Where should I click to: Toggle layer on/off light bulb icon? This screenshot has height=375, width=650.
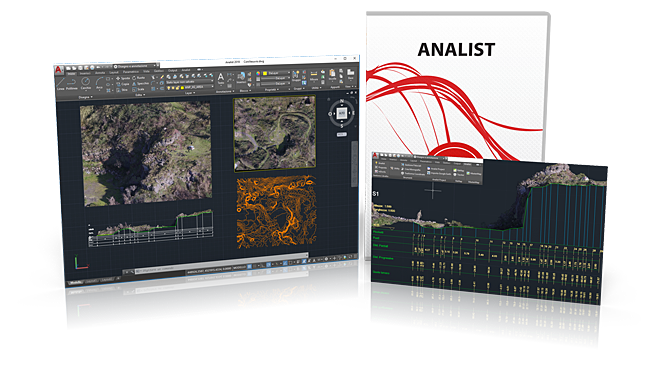click(x=168, y=88)
